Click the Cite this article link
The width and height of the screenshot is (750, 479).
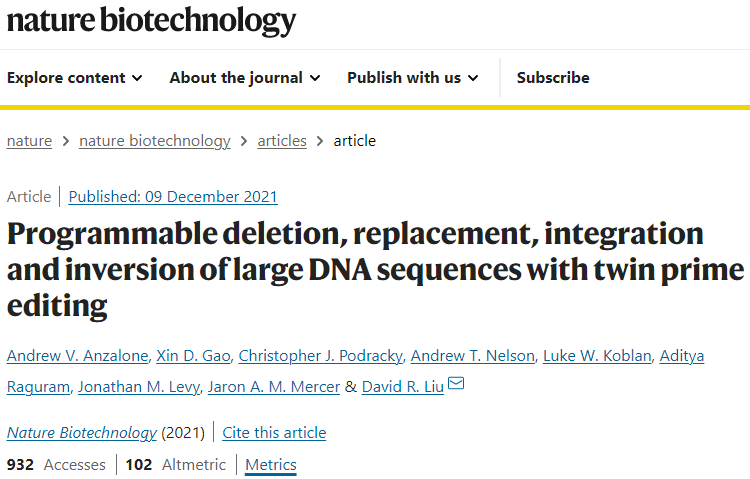274,433
